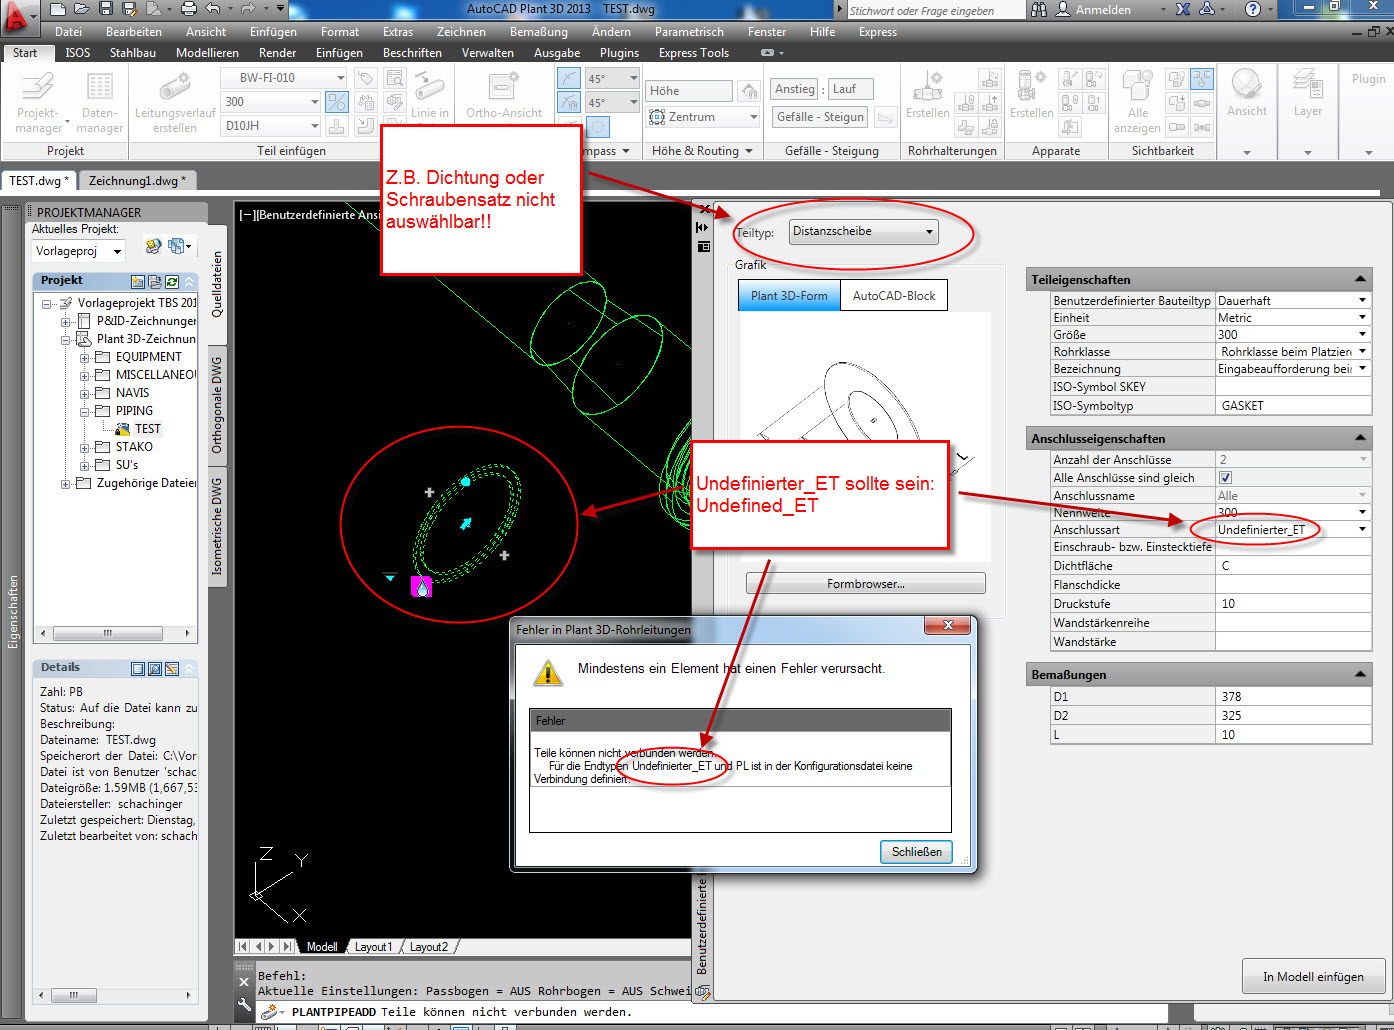Screen dimensions: 1394x1030
Task: Open the Datei menu
Action: pos(69,32)
